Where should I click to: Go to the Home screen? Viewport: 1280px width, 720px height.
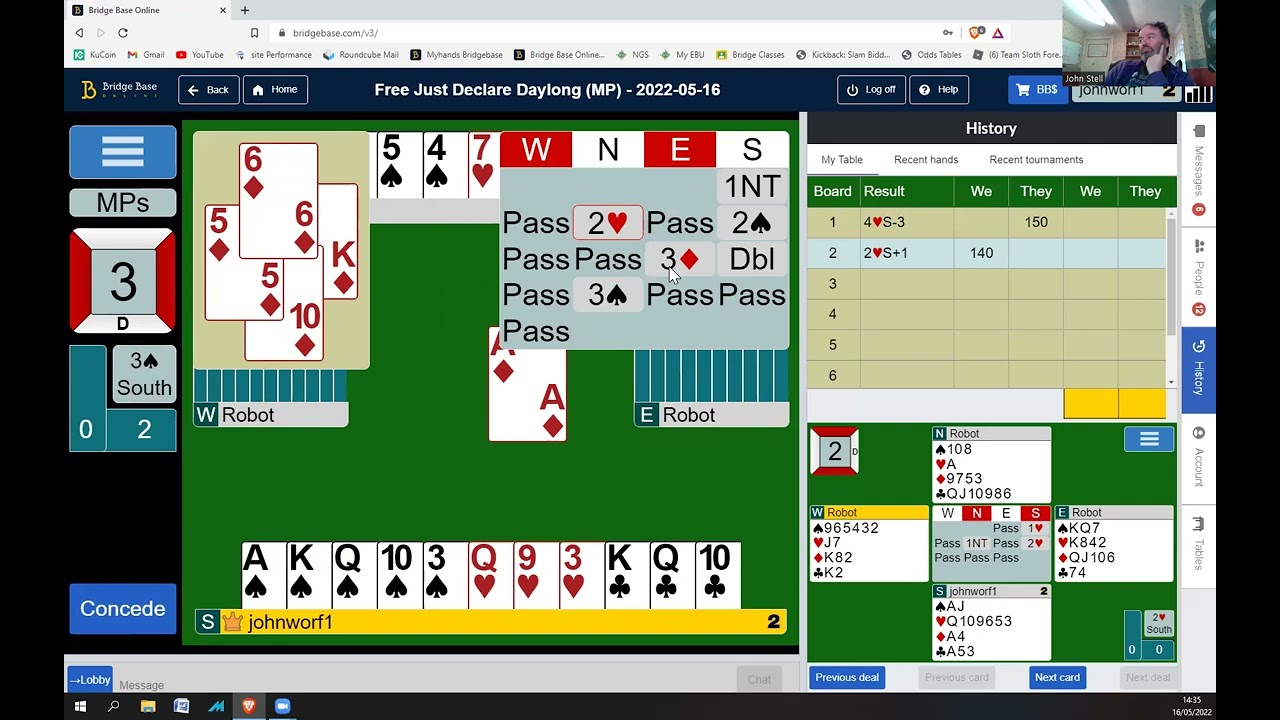(x=275, y=90)
